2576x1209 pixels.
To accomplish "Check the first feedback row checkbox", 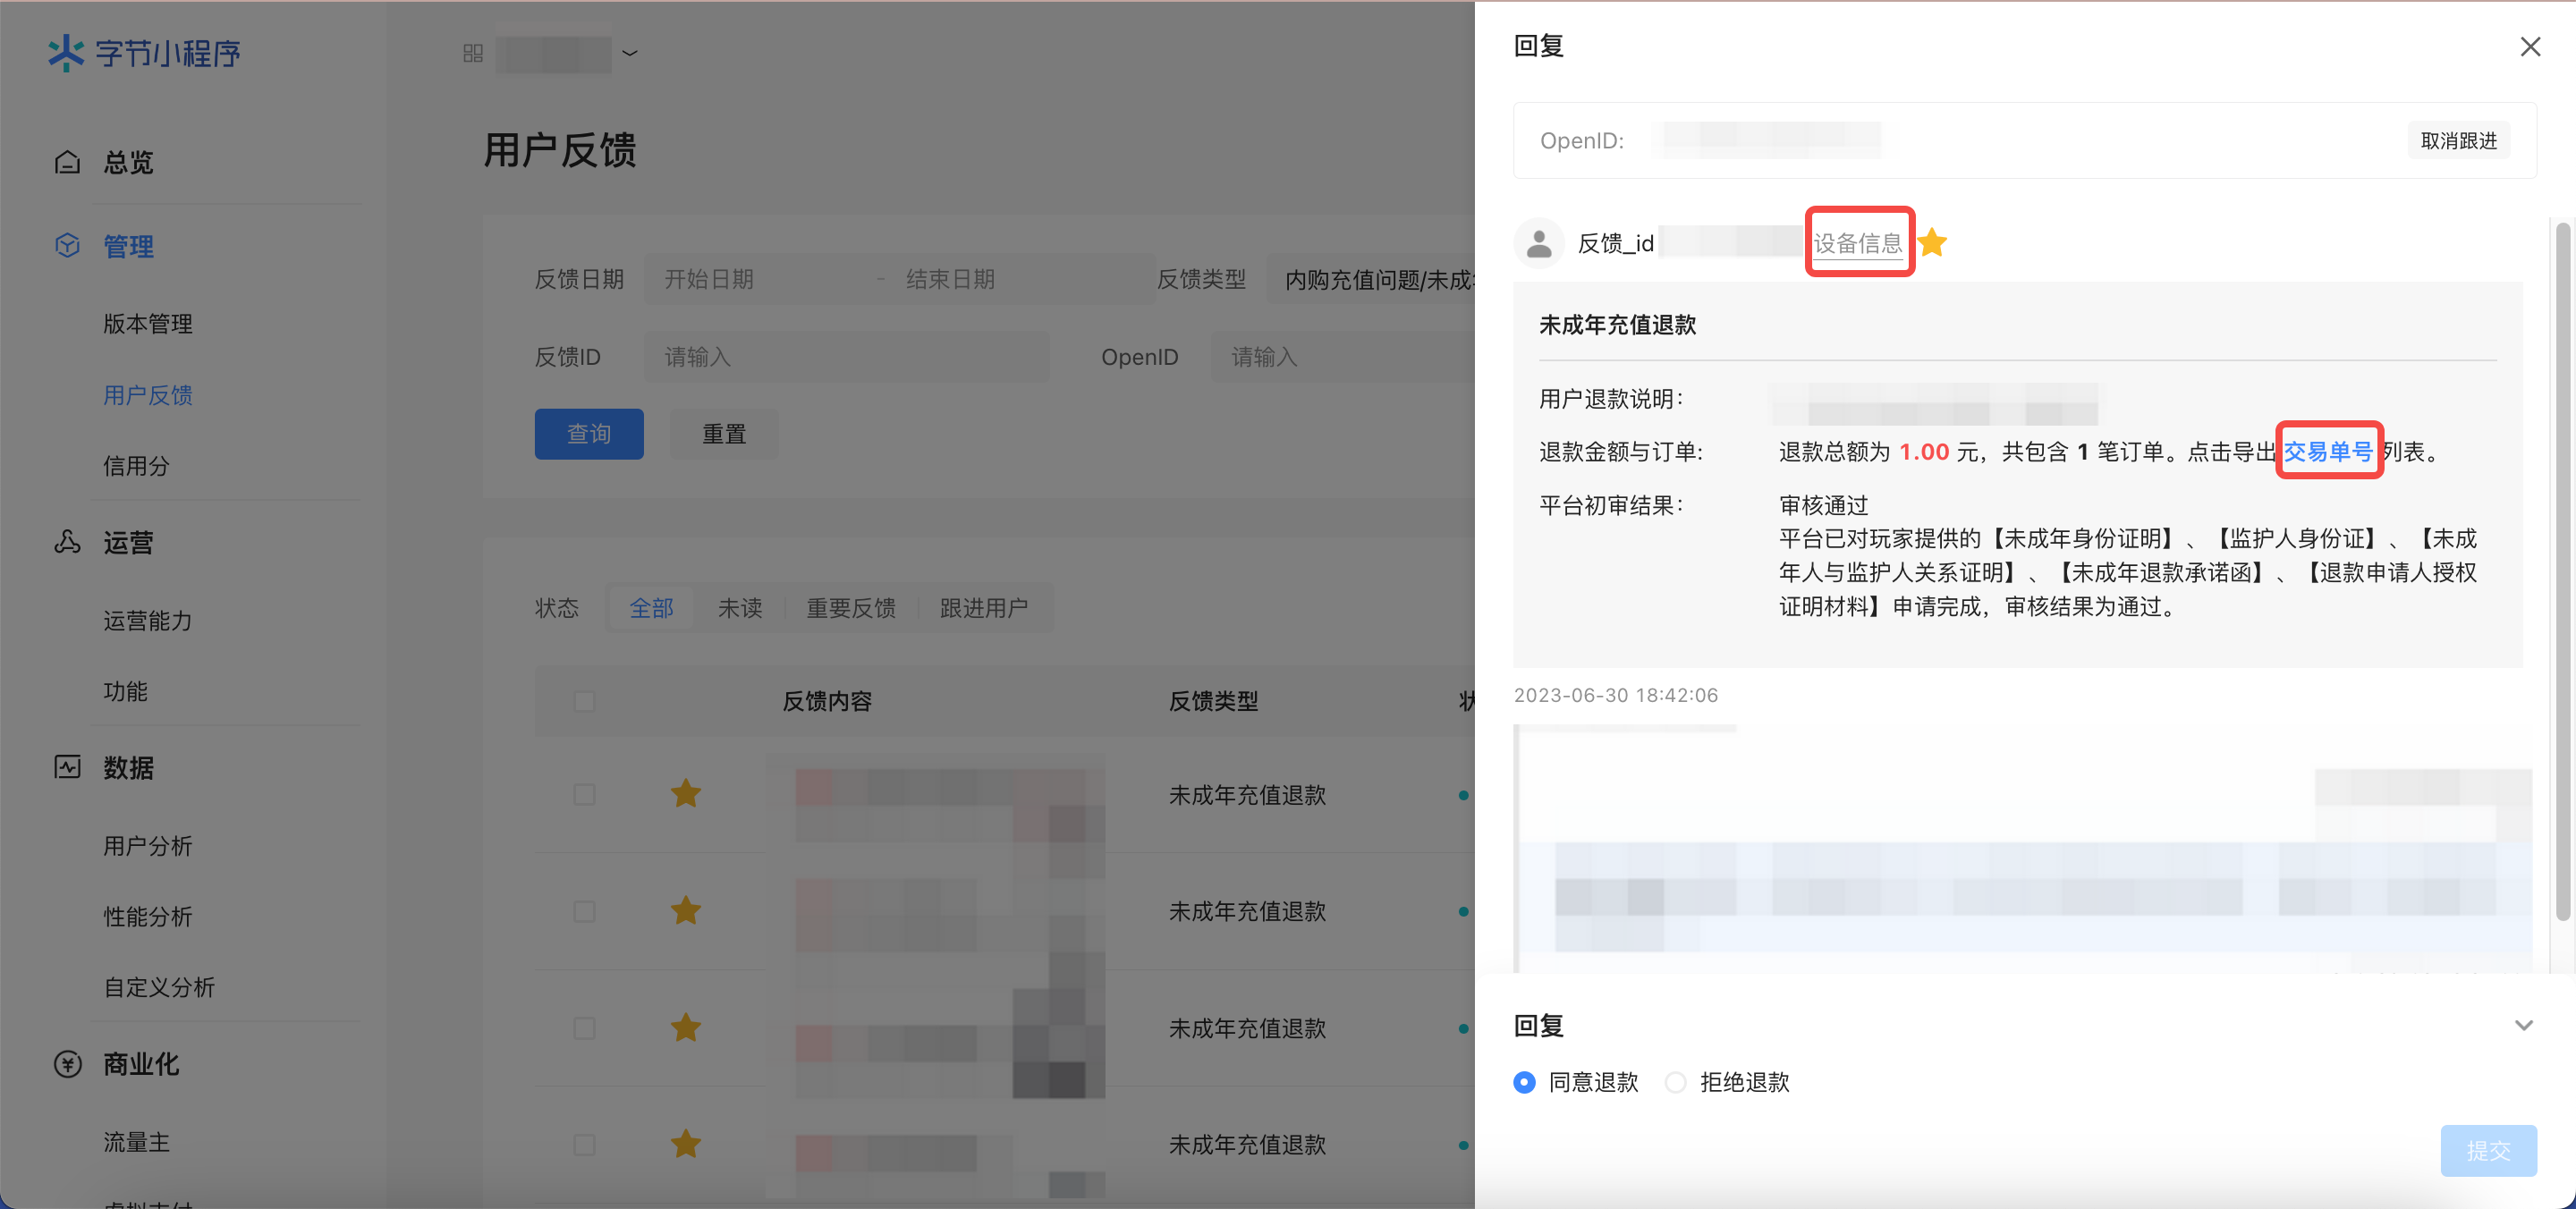I will tap(584, 794).
